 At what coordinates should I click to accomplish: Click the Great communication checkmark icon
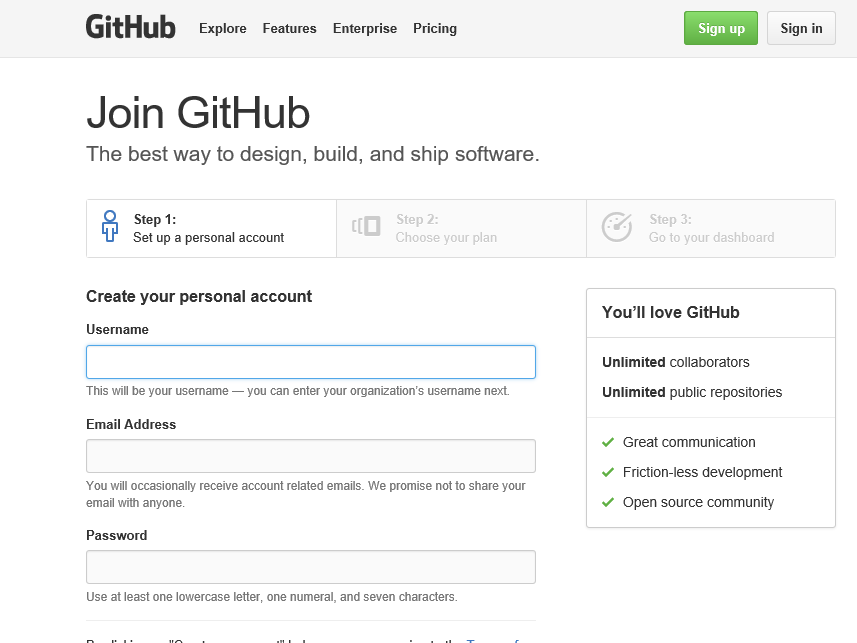(x=608, y=442)
